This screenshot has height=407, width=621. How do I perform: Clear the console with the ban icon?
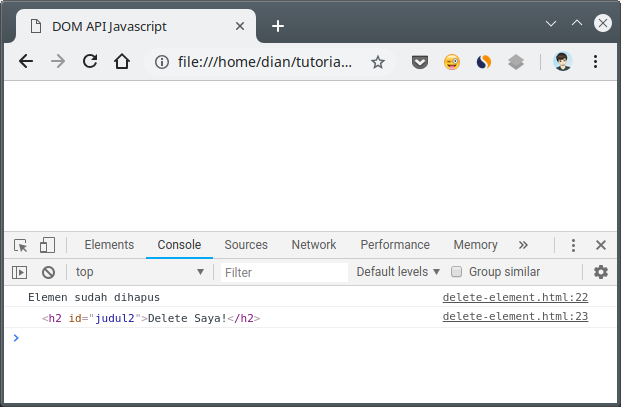(48, 272)
